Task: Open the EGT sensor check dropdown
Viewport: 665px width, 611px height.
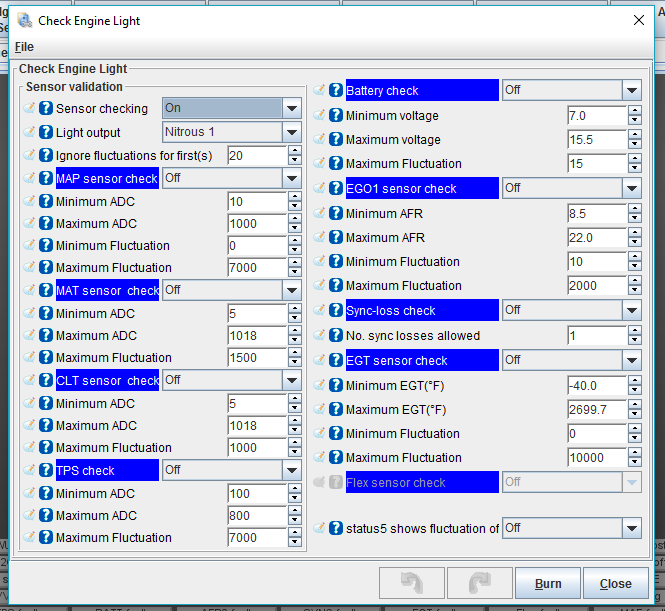Action: 632,360
